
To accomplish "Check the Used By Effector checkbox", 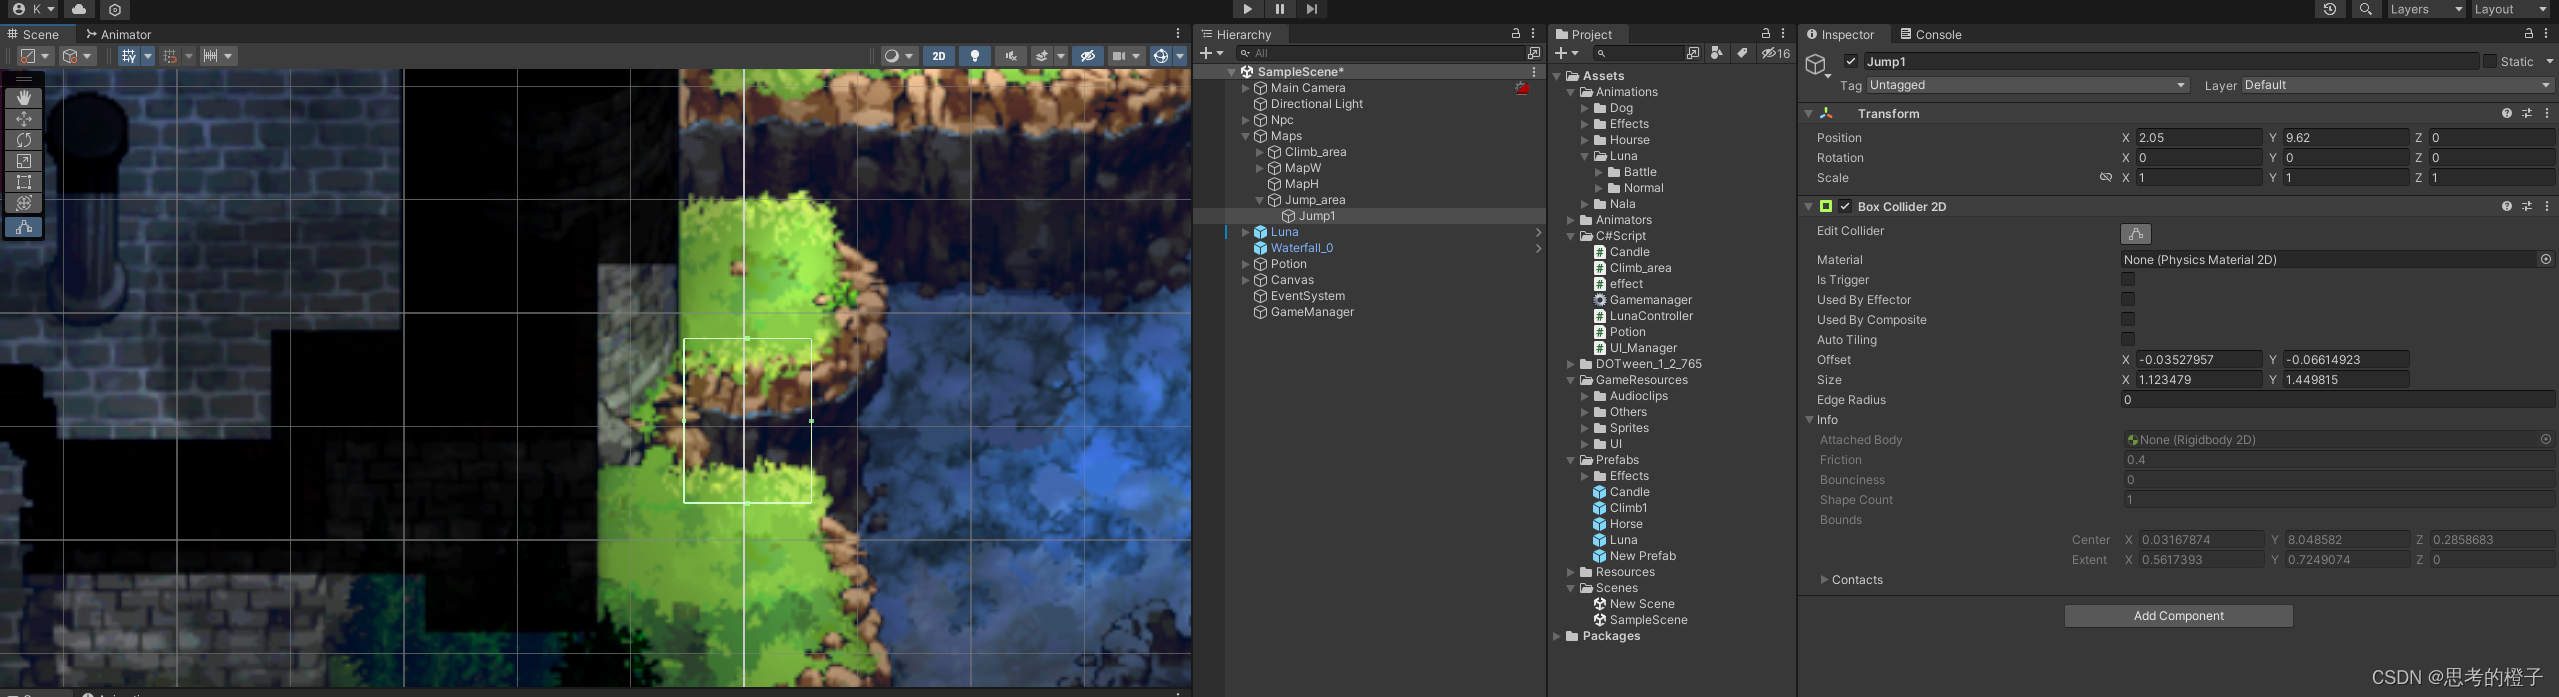I will pyautogui.click(x=2128, y=299).
